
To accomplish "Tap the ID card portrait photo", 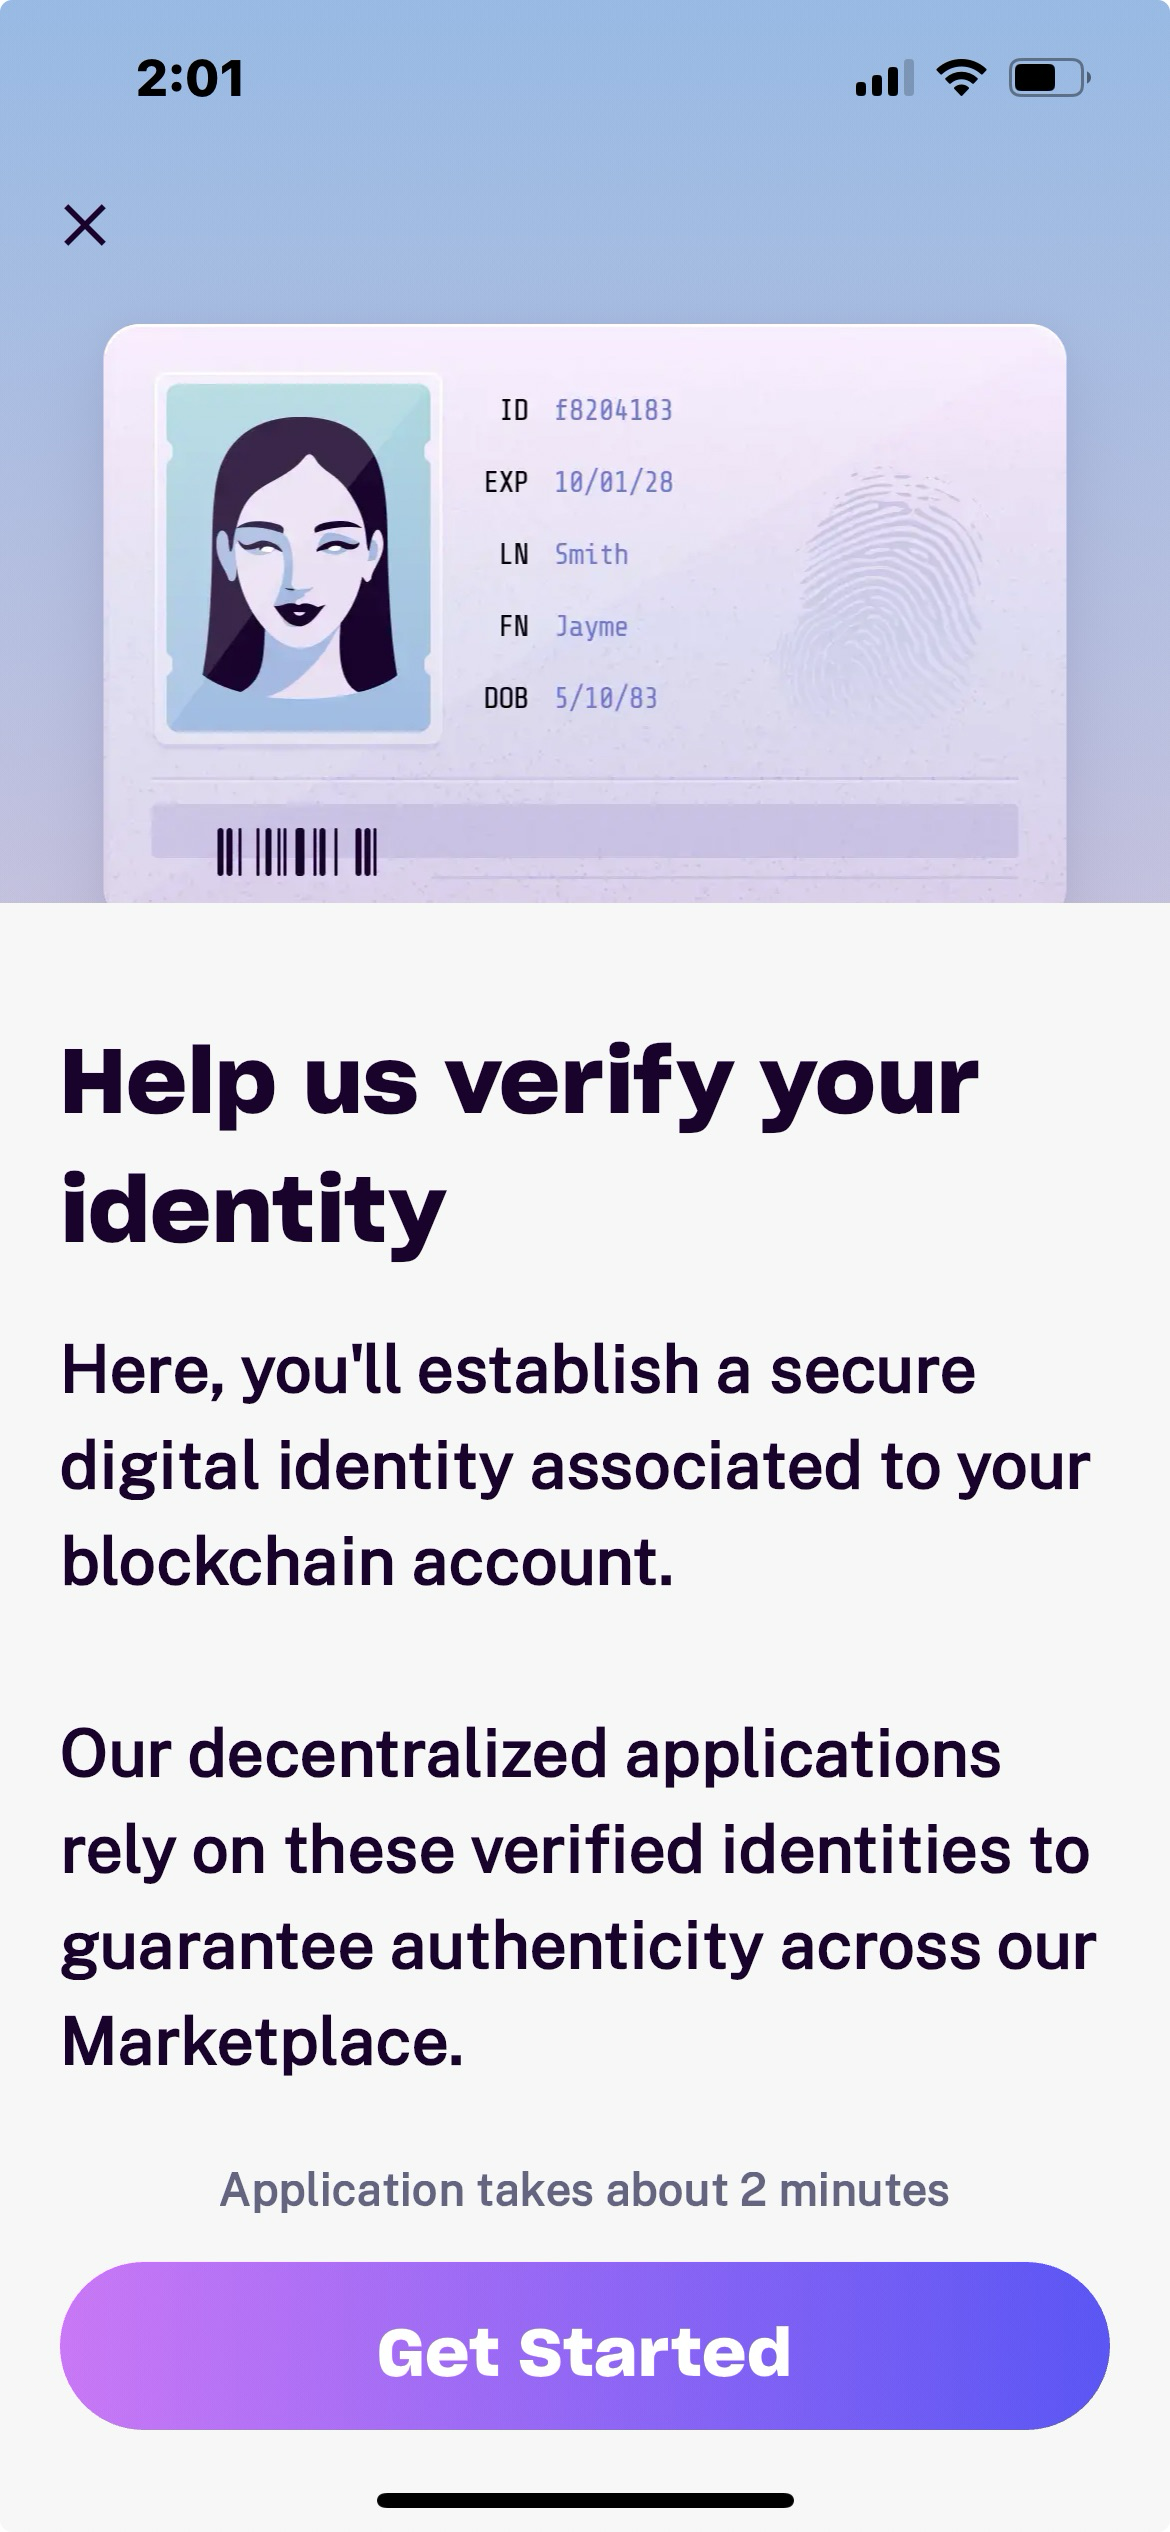I will coord(298,558).
